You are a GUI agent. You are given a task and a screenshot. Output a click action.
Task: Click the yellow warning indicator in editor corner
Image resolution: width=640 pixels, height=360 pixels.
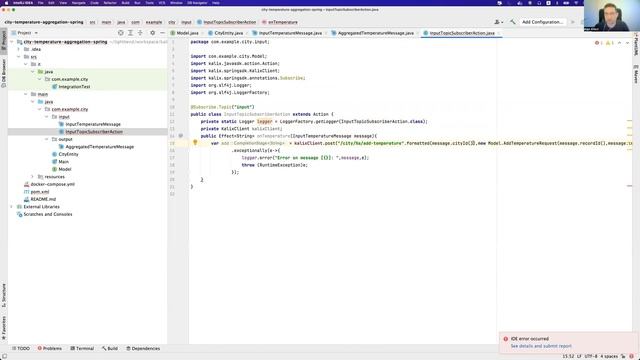(x=610, y=43)
